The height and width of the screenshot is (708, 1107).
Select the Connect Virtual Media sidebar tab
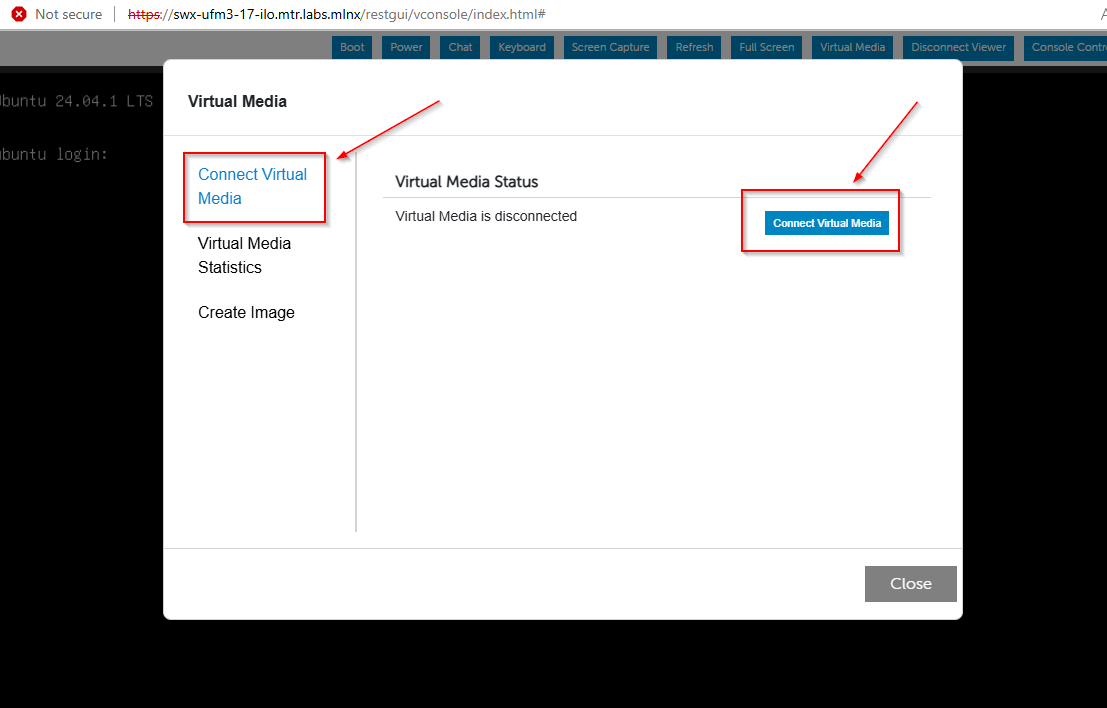point(252,186)
